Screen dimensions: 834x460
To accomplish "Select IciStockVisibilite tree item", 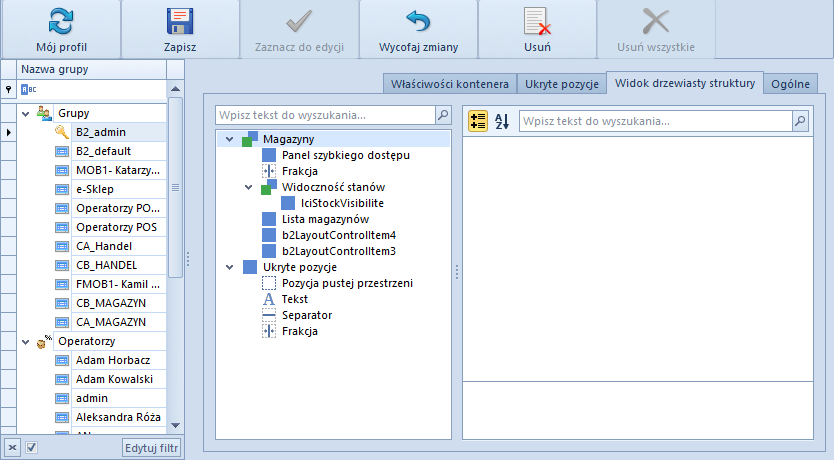I will click(x=342, y=203).
